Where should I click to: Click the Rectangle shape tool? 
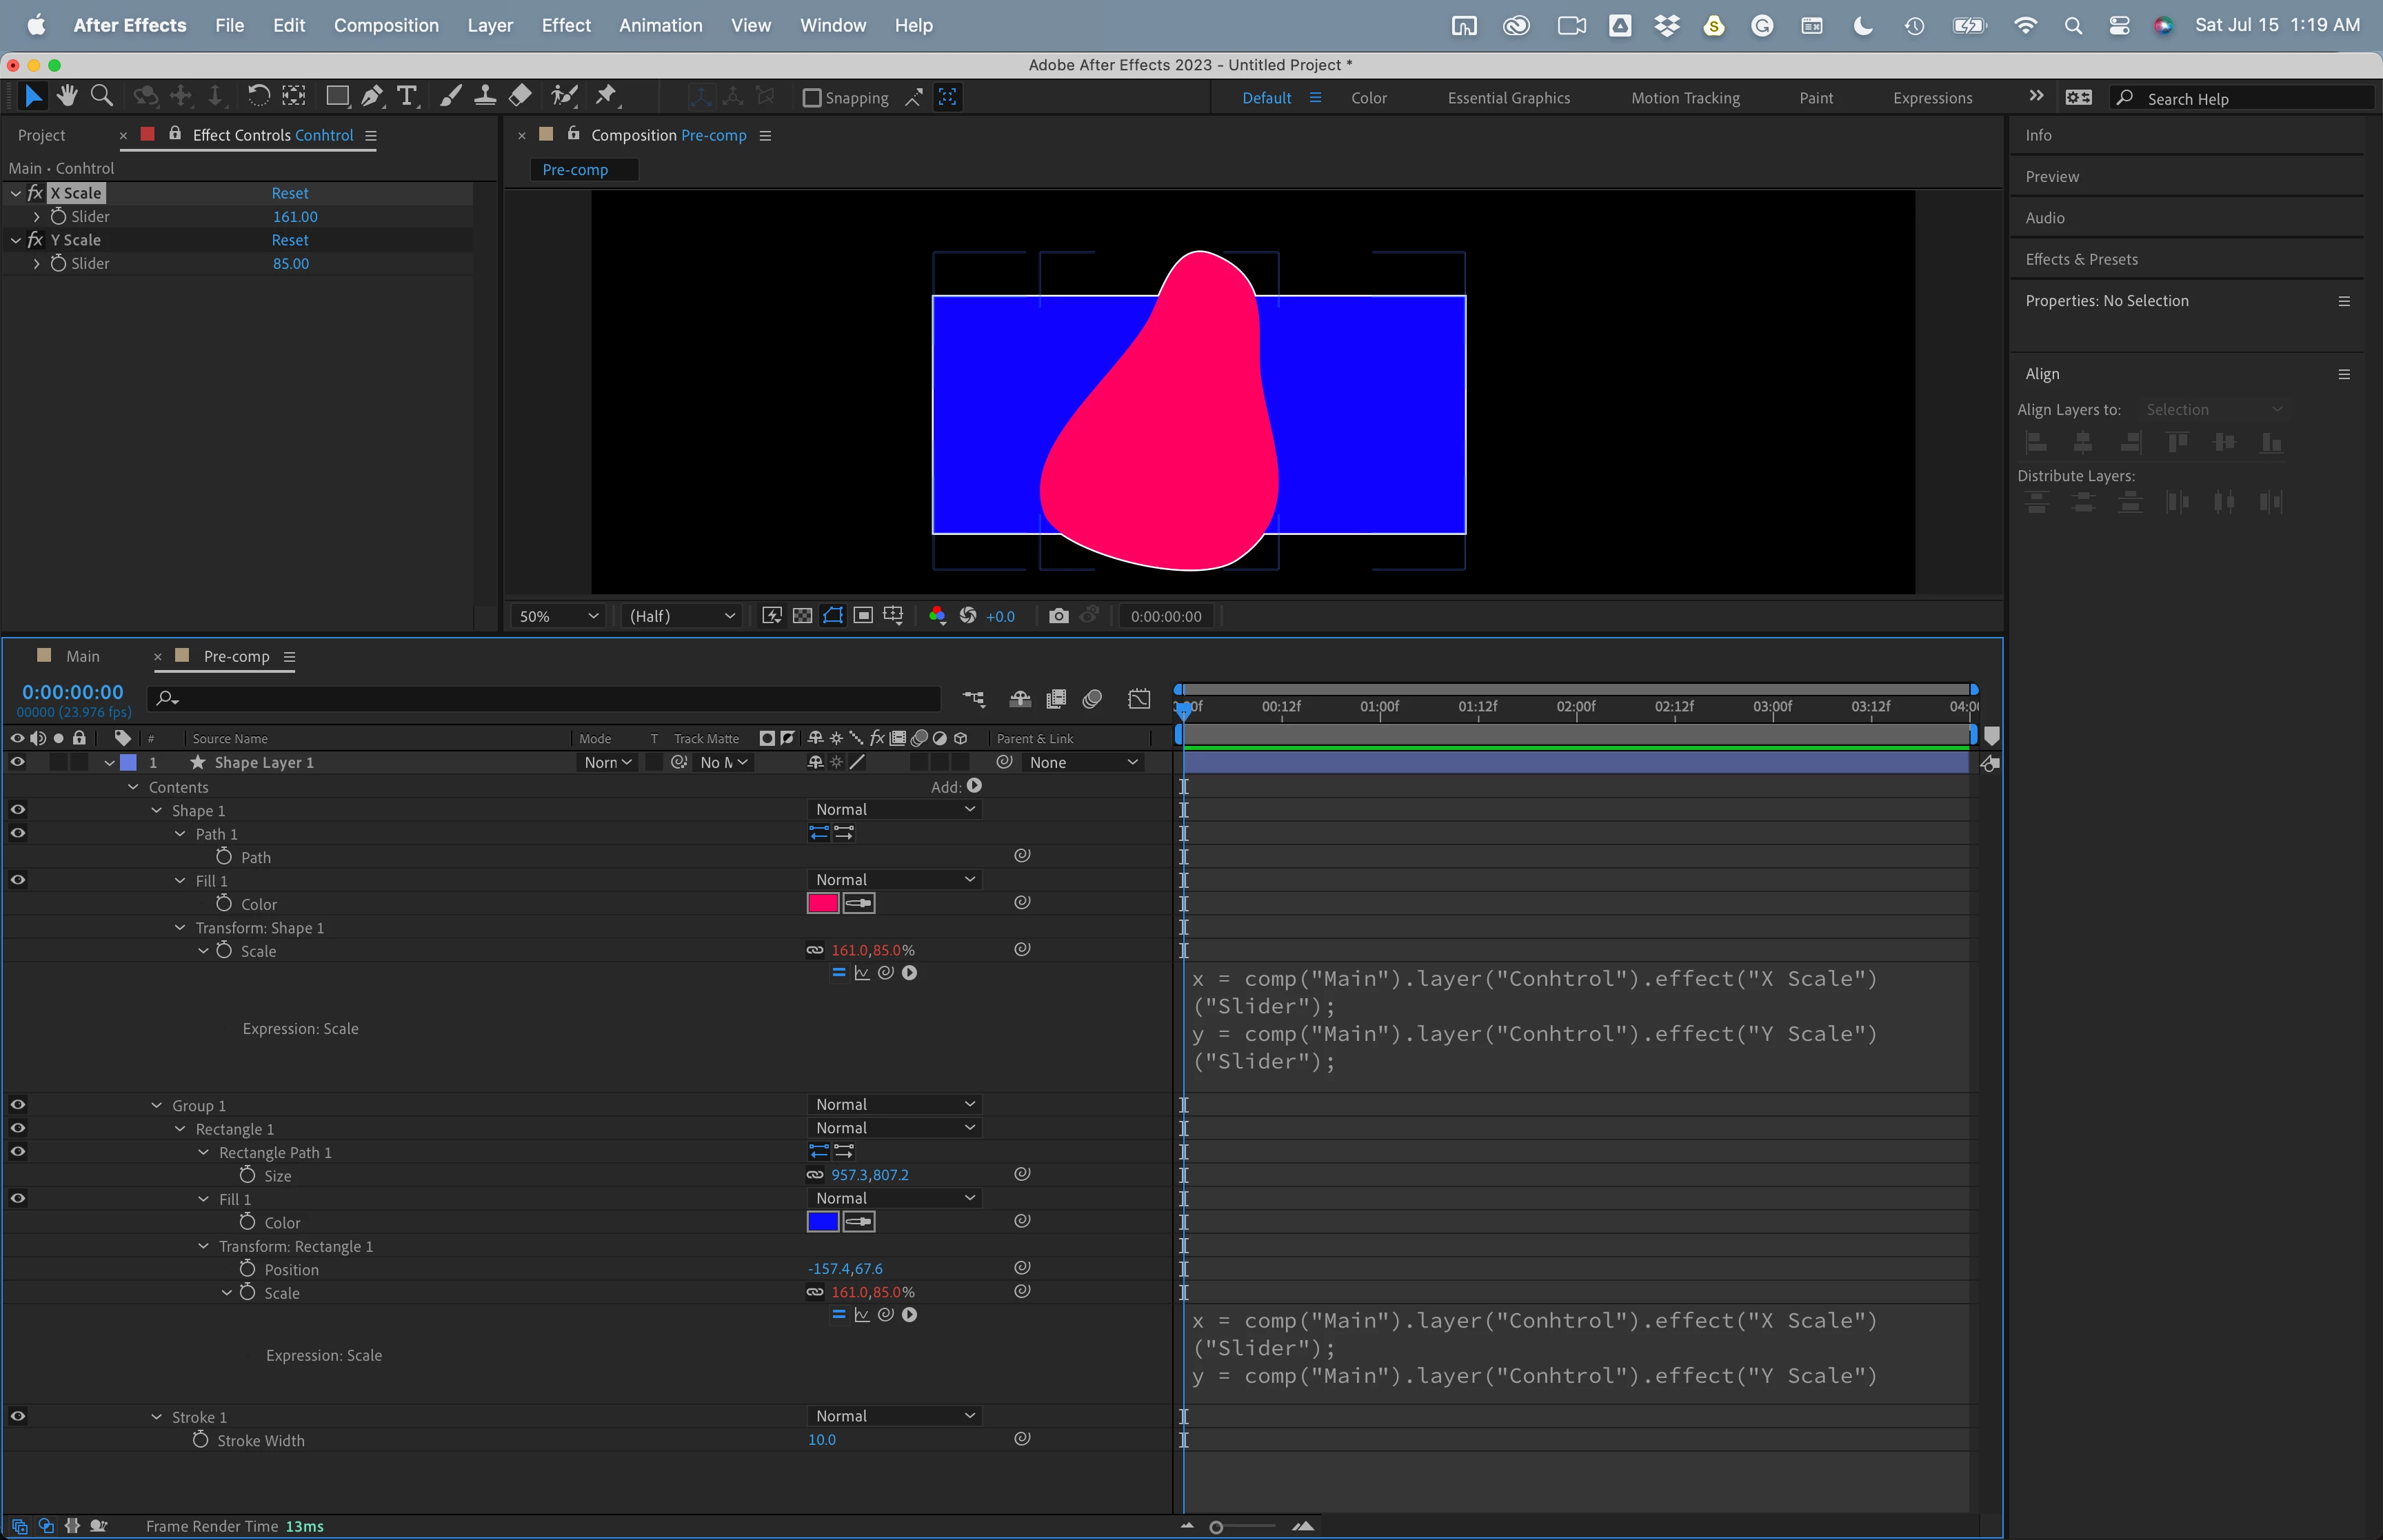[337, 96]
